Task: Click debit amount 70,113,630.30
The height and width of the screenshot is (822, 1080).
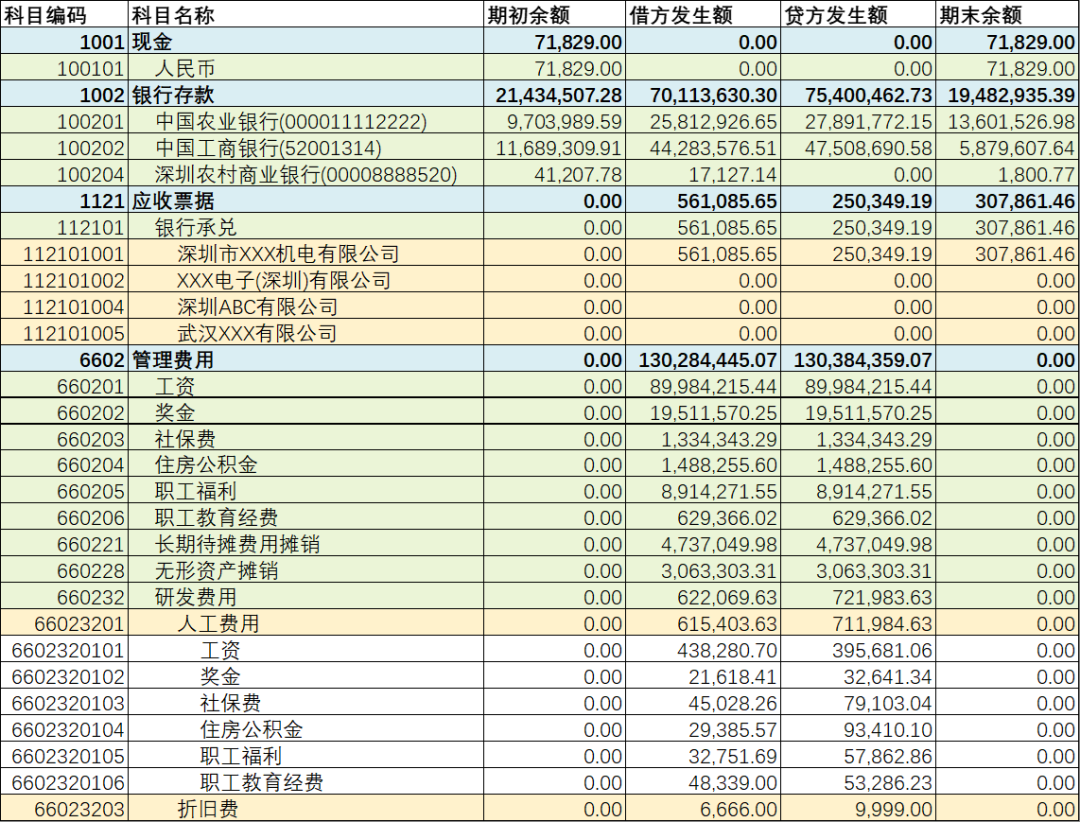Action: click(x=703, y=94)
